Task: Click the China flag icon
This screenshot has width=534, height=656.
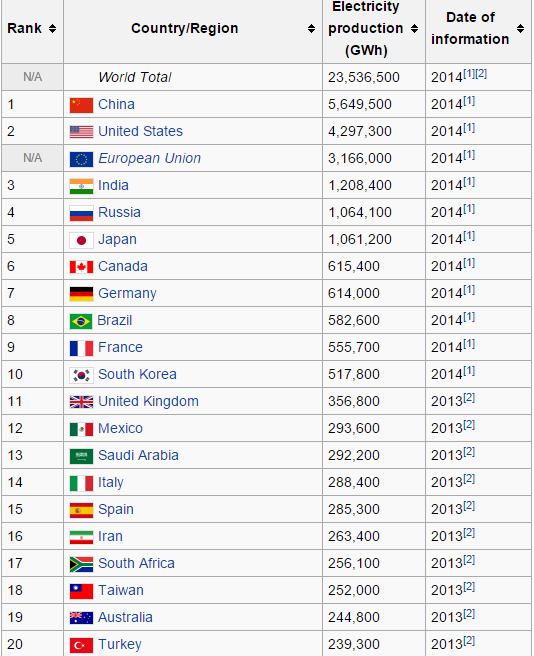Action: (x=81, y=105)
